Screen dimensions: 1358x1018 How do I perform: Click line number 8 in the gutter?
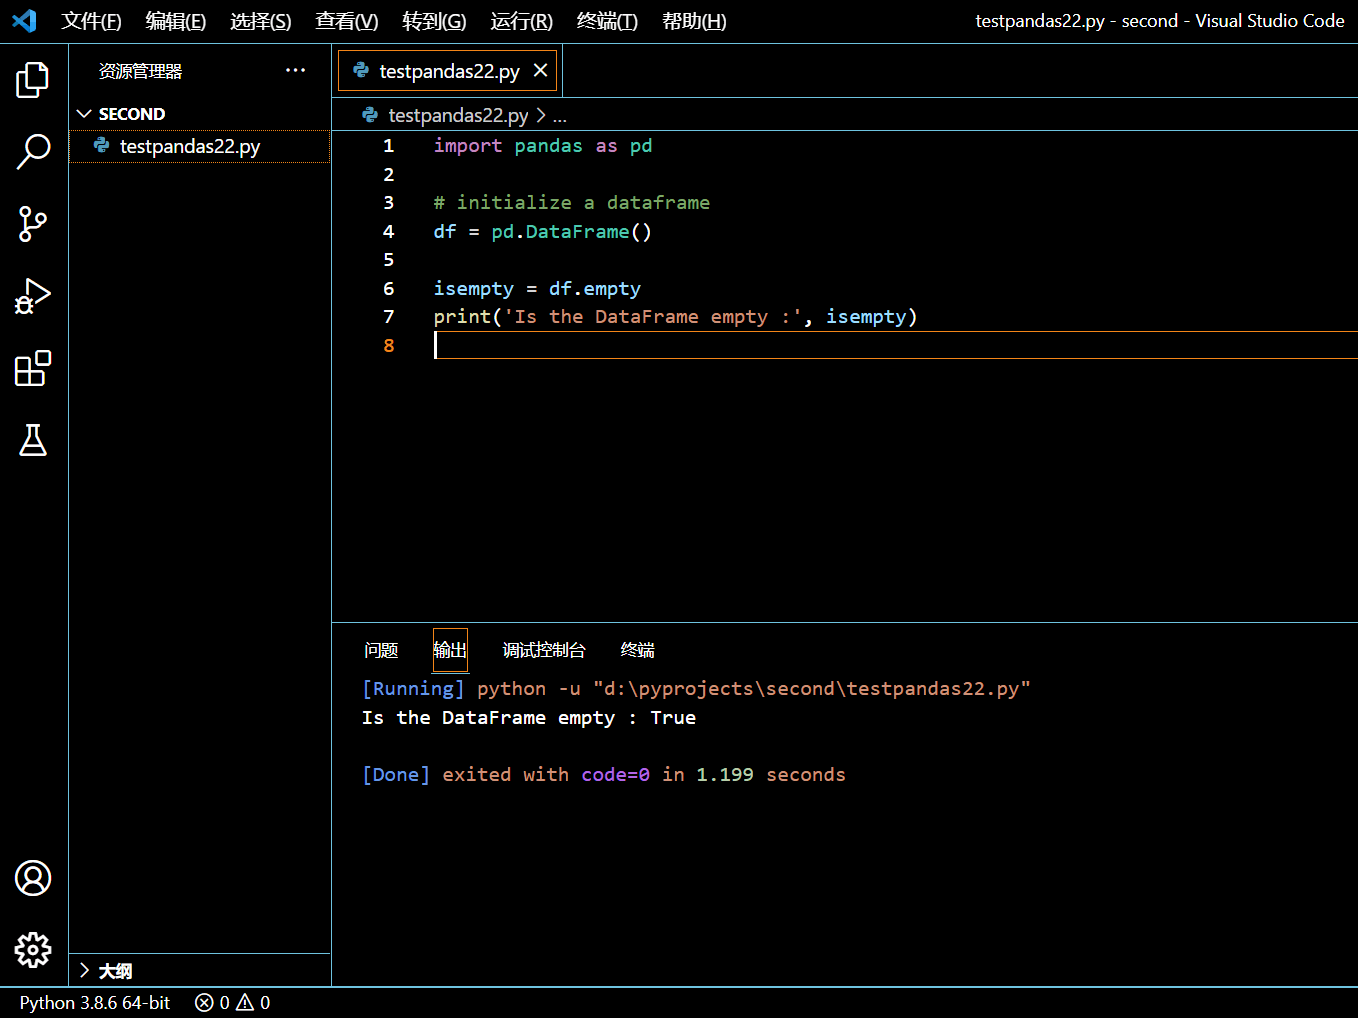point(389,346)
